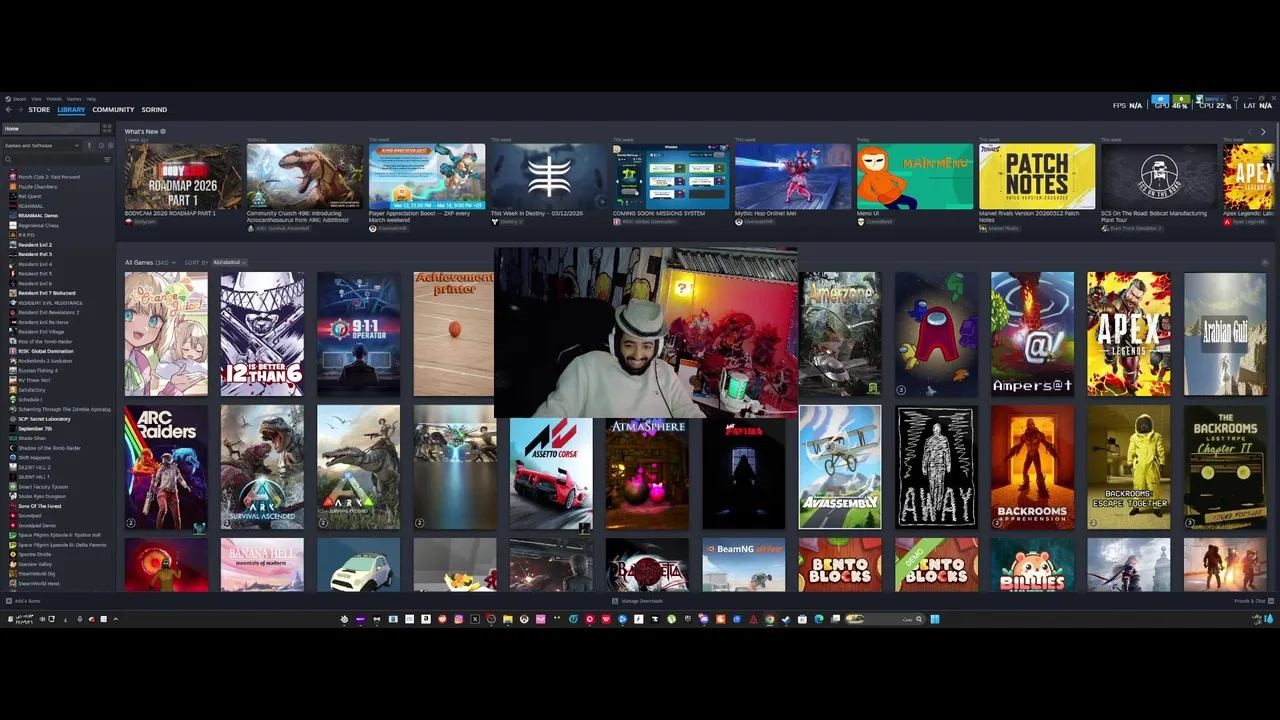Image resolution: width=1280 pixels, height=720 pixels.
Task: Click Add a Game button
Action: click(x=23, y=601)
